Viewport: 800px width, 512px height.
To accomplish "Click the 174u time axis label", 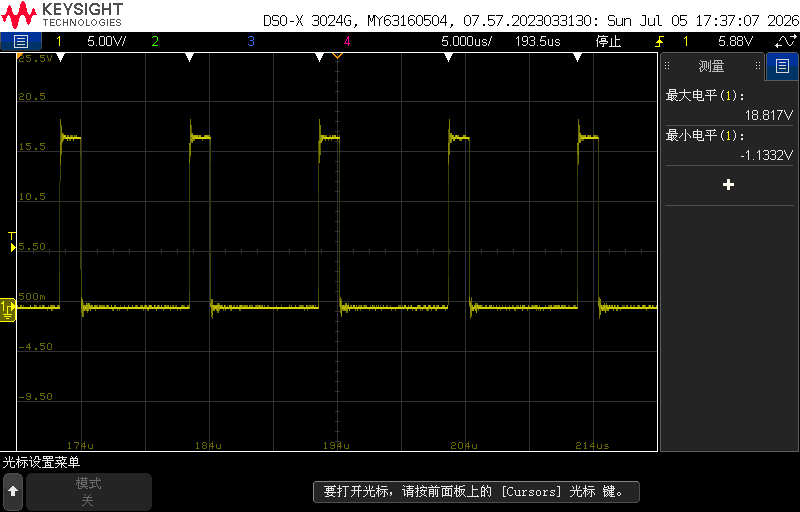I will 80,445.
